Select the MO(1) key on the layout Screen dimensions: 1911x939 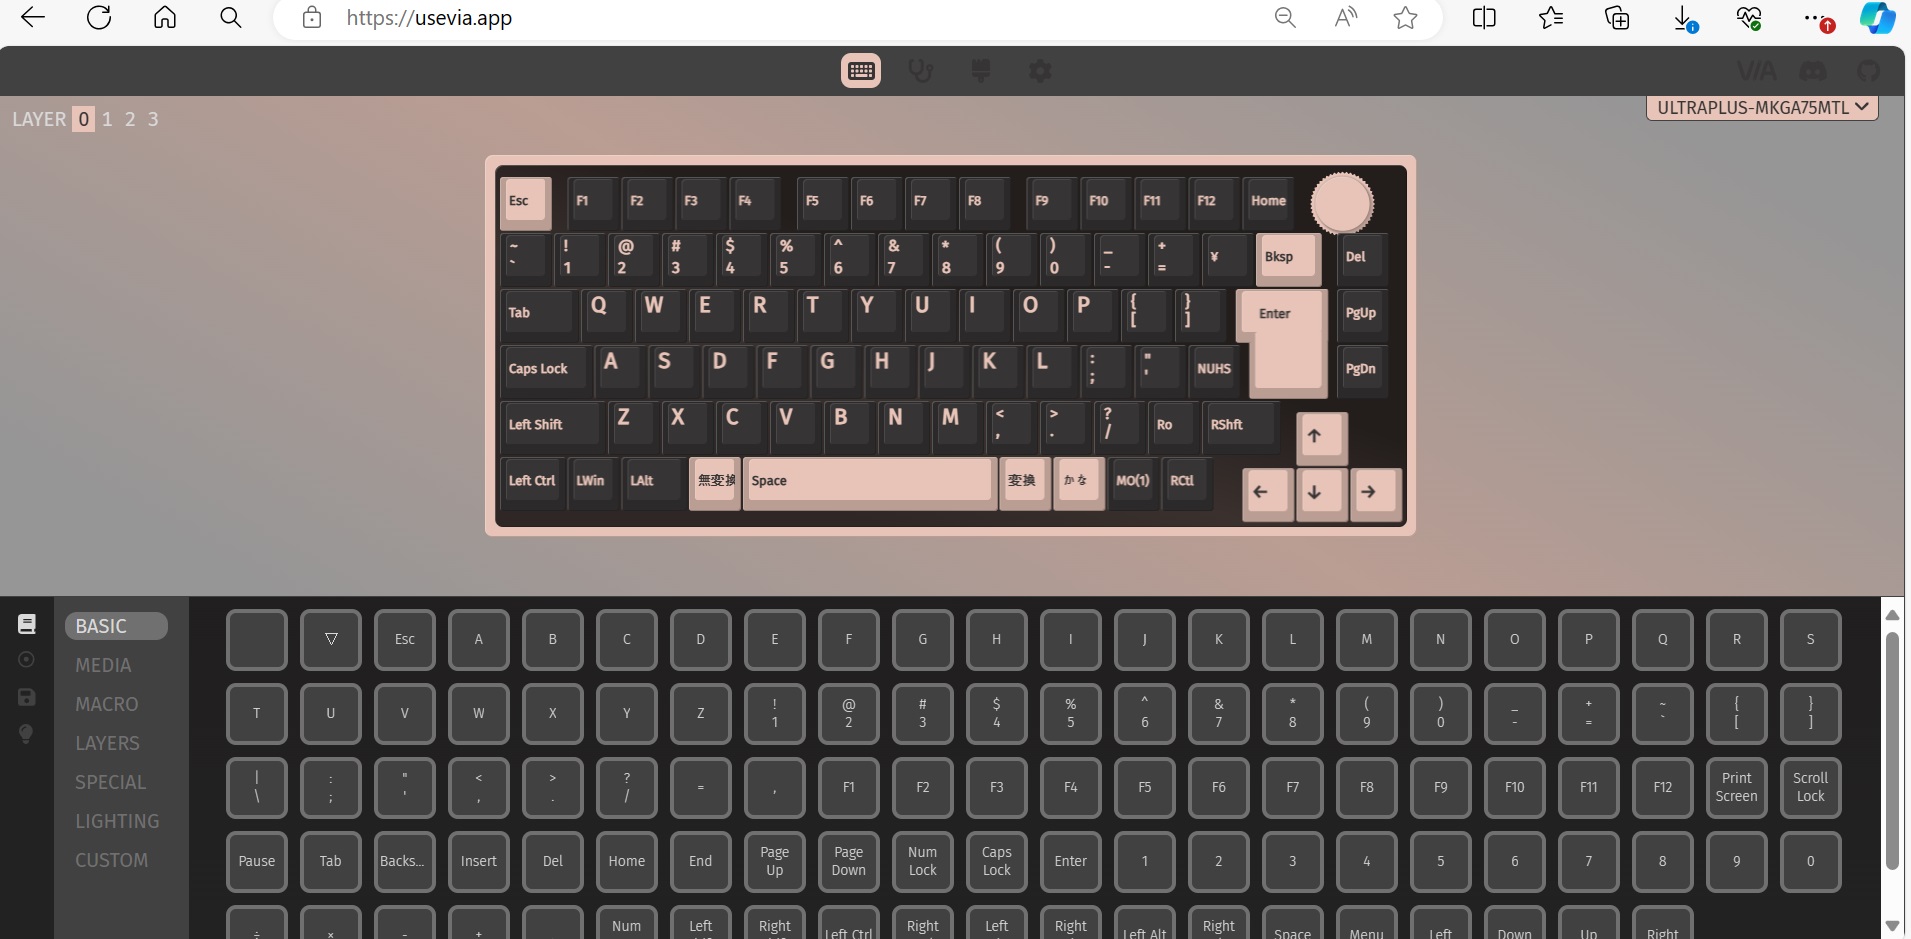(1133, 482)
